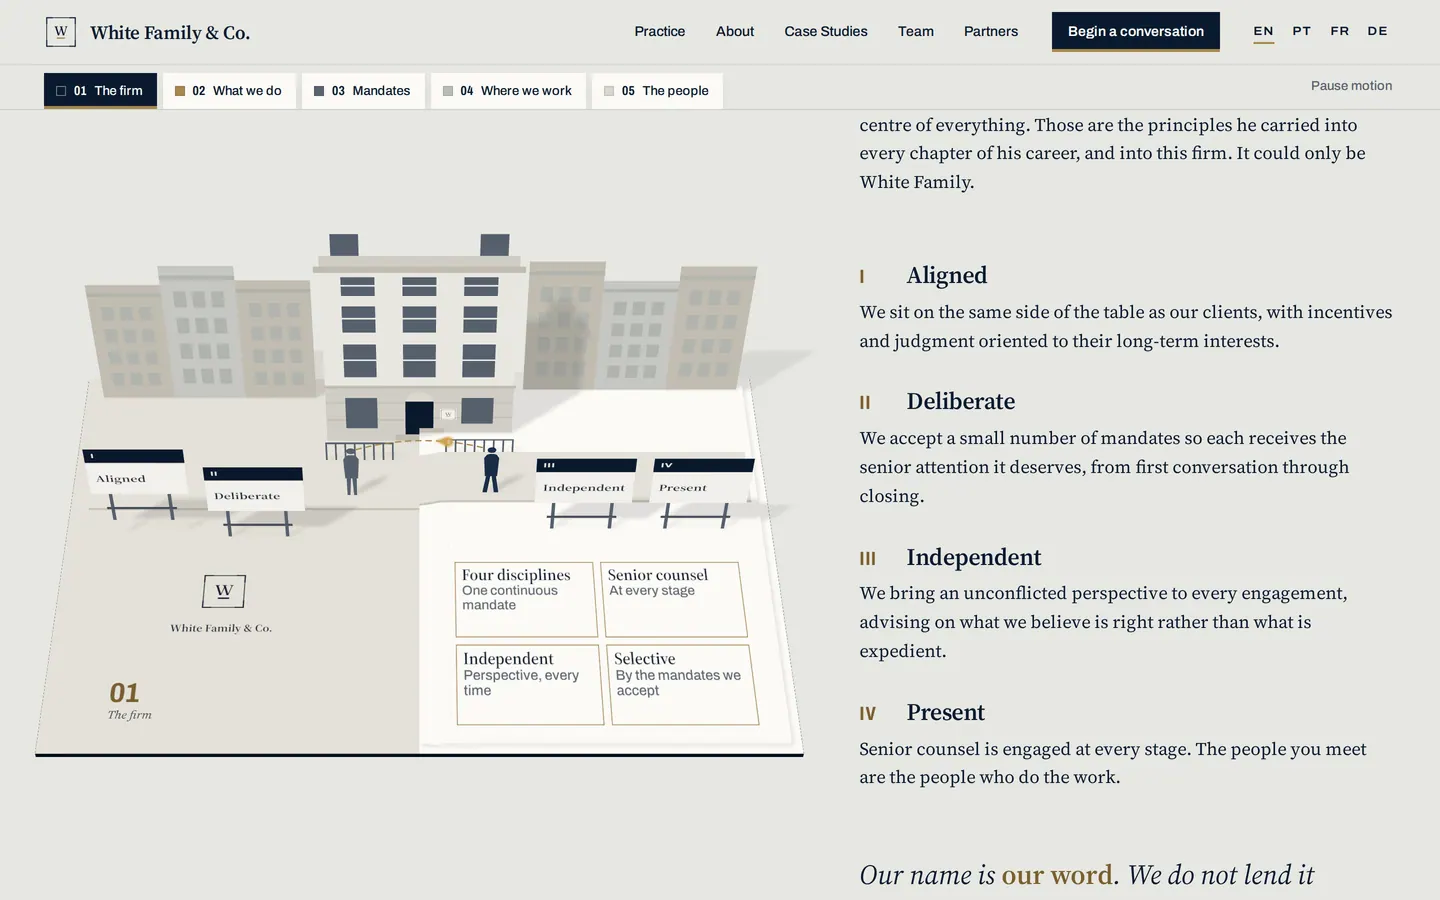Switch language to PT
1440x900 pixels.
1301,31
